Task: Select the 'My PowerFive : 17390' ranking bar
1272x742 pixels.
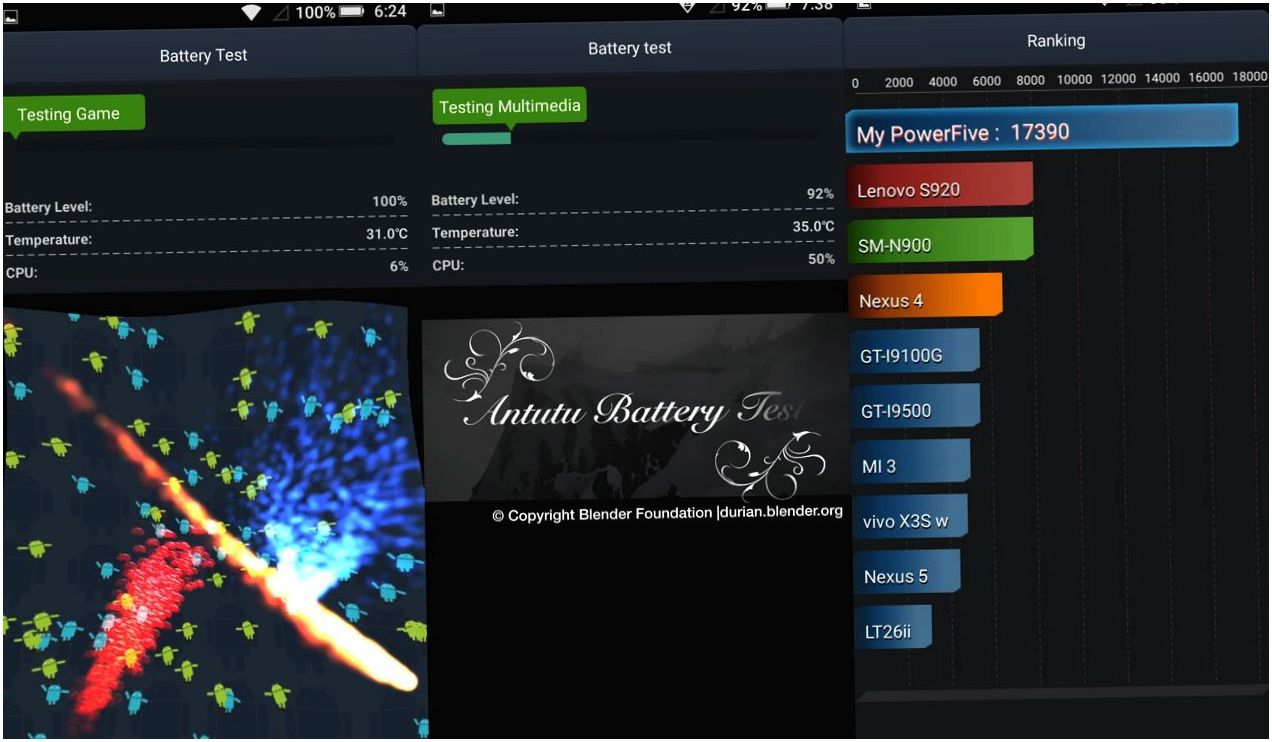Action: [1042, 130]
